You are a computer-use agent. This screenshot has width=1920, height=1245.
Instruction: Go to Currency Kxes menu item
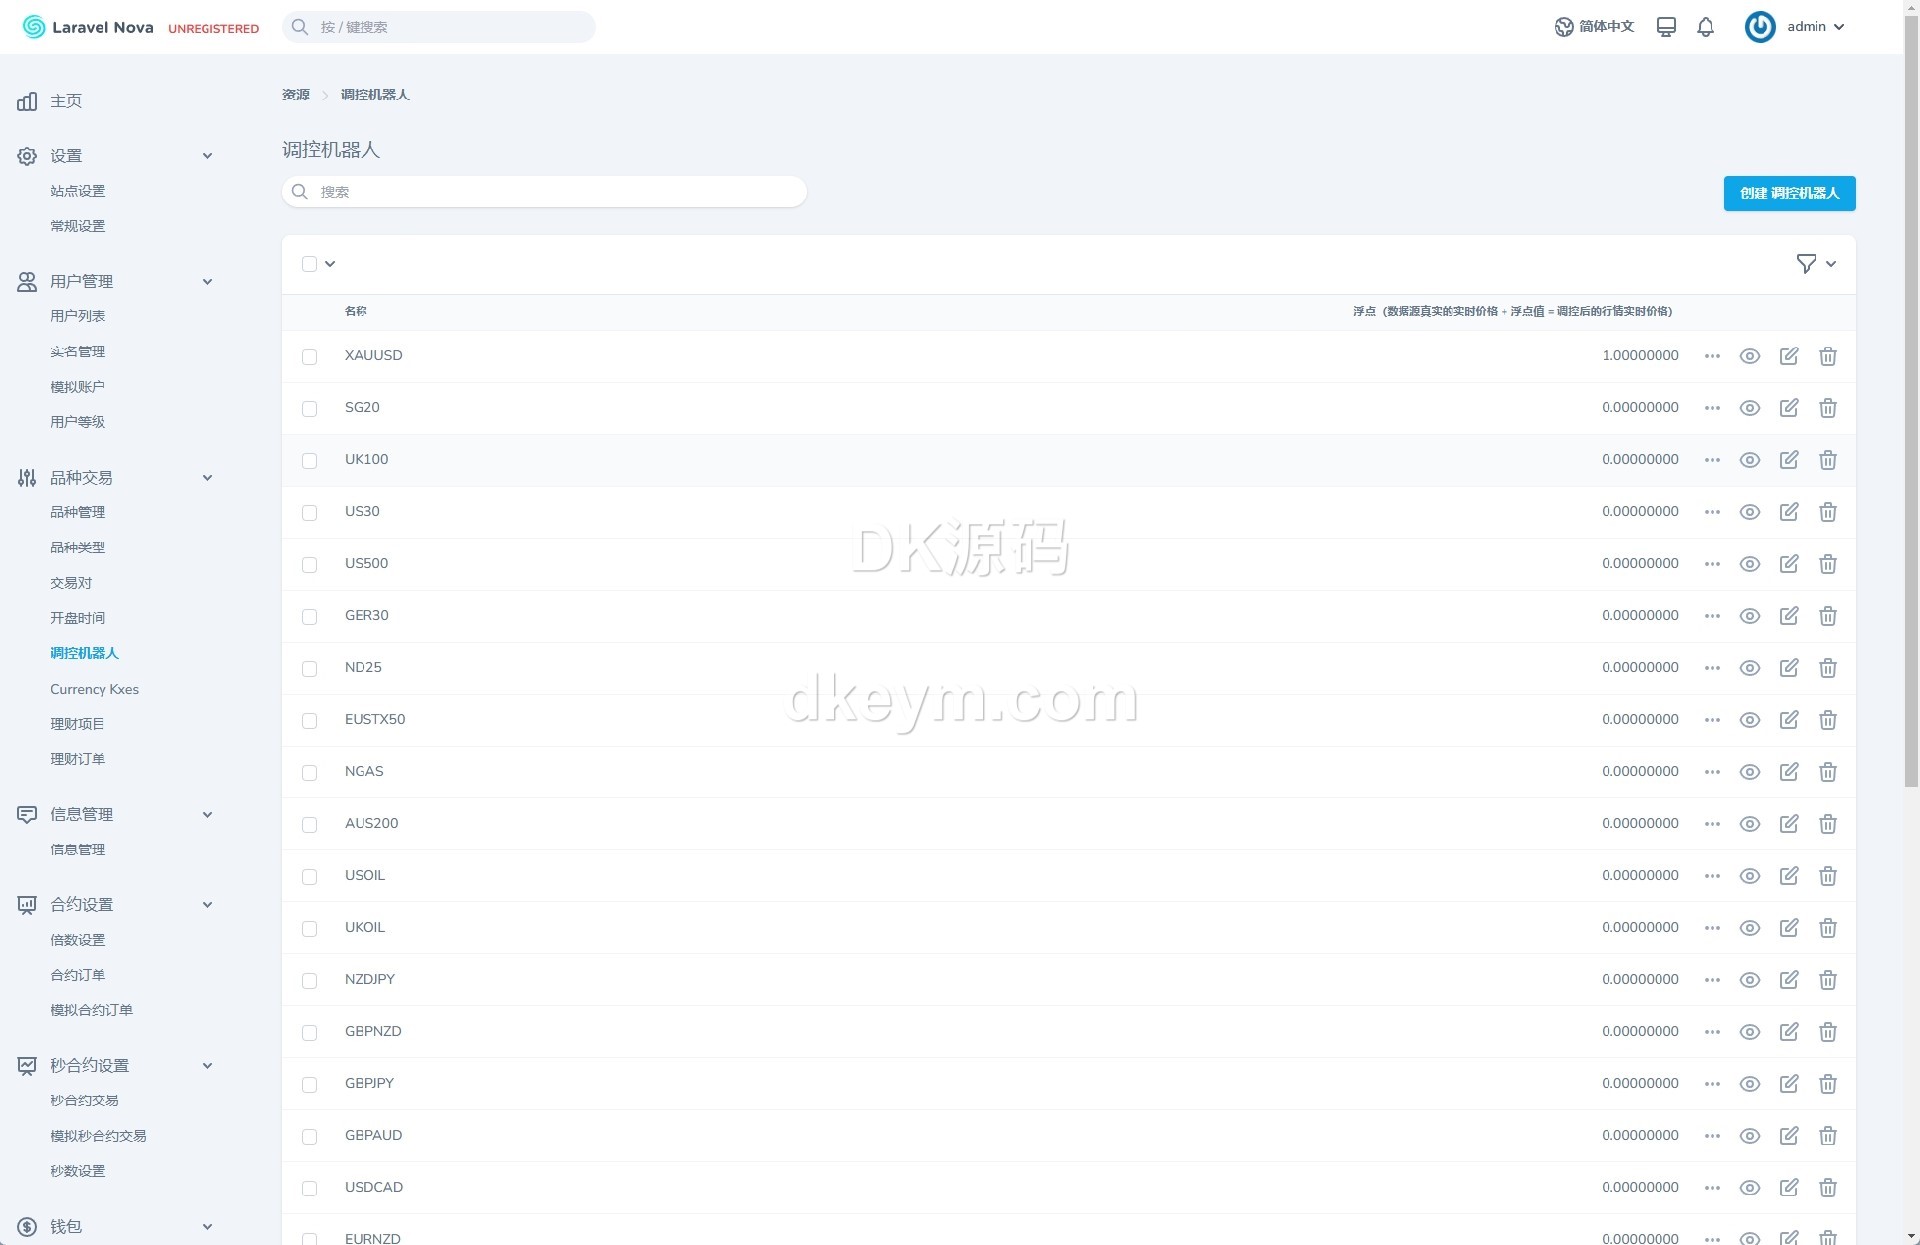(x=94, y=689)
